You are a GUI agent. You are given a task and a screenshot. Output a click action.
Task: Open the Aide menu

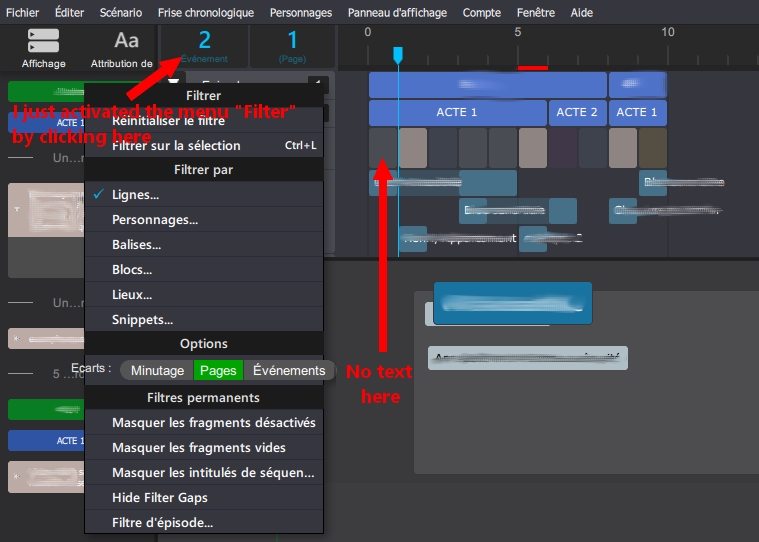click(x=581, y=13)
